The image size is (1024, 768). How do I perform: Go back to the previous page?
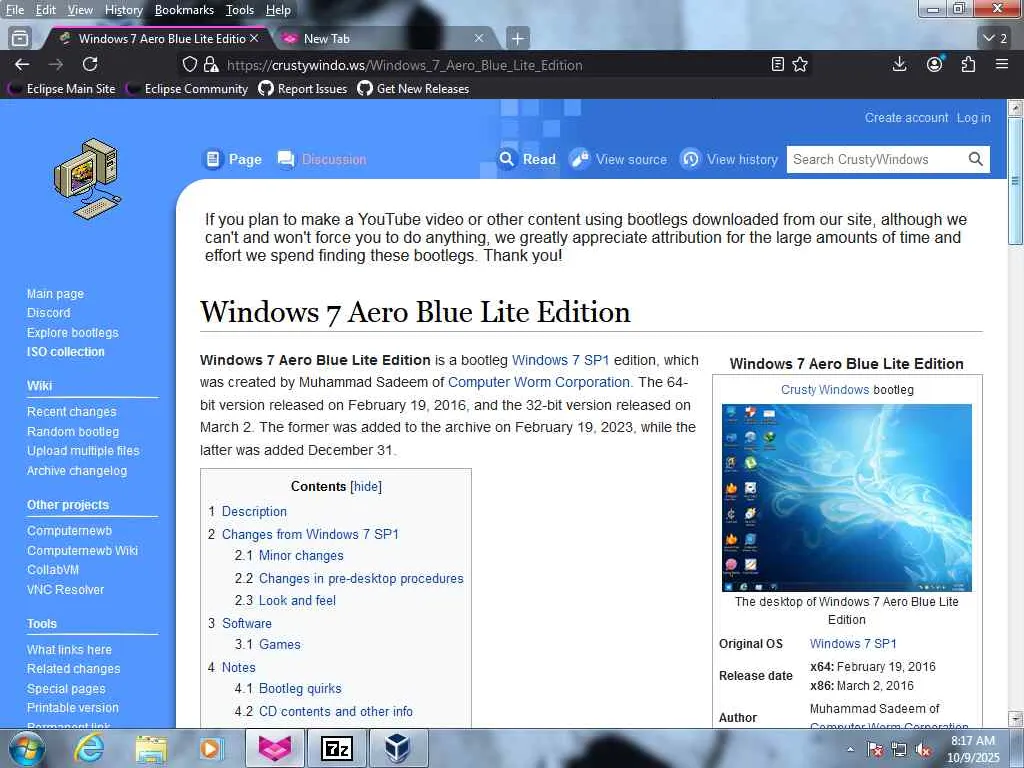(x=22, y=64)
